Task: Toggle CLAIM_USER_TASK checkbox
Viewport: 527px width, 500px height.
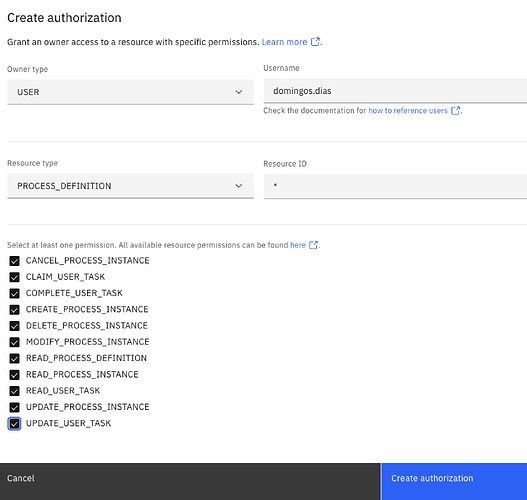Action: pos(14,277)
